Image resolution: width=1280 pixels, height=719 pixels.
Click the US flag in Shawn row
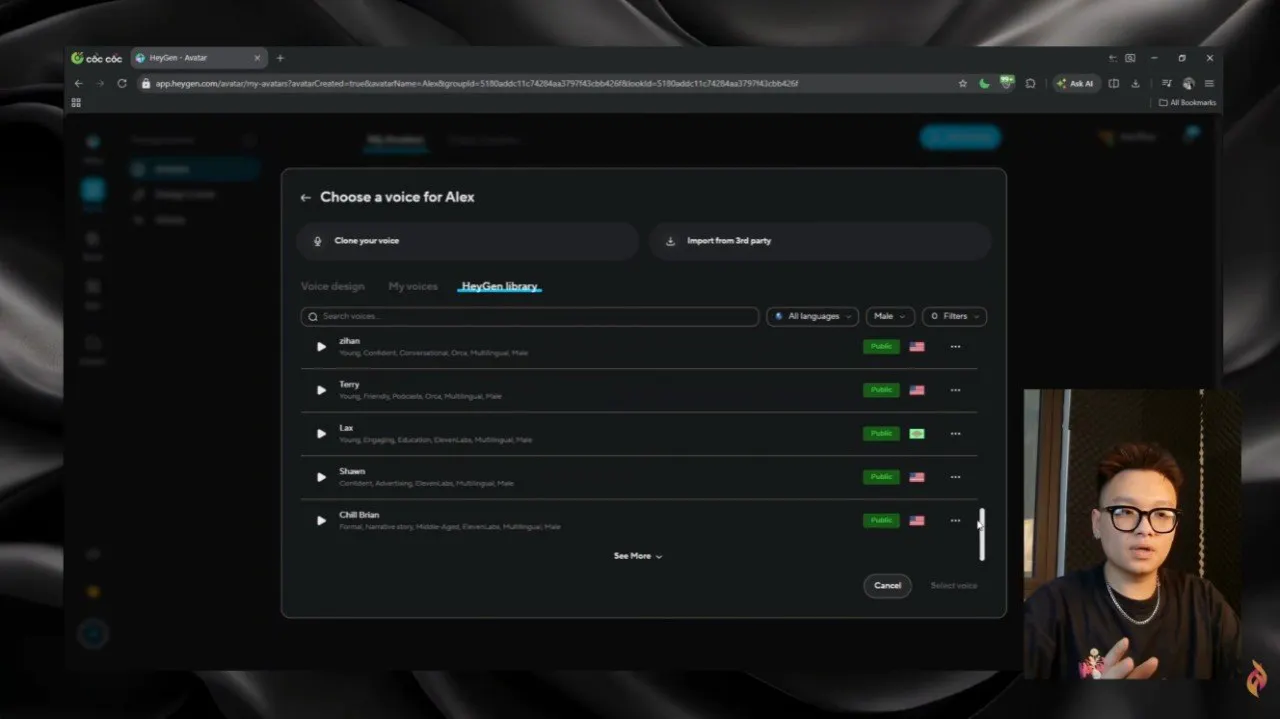(x=917, y=477)
